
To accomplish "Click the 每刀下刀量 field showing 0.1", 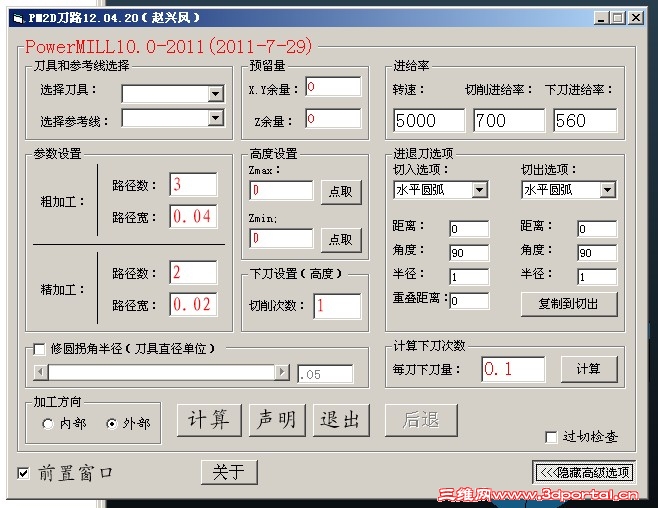I will 513,369.
